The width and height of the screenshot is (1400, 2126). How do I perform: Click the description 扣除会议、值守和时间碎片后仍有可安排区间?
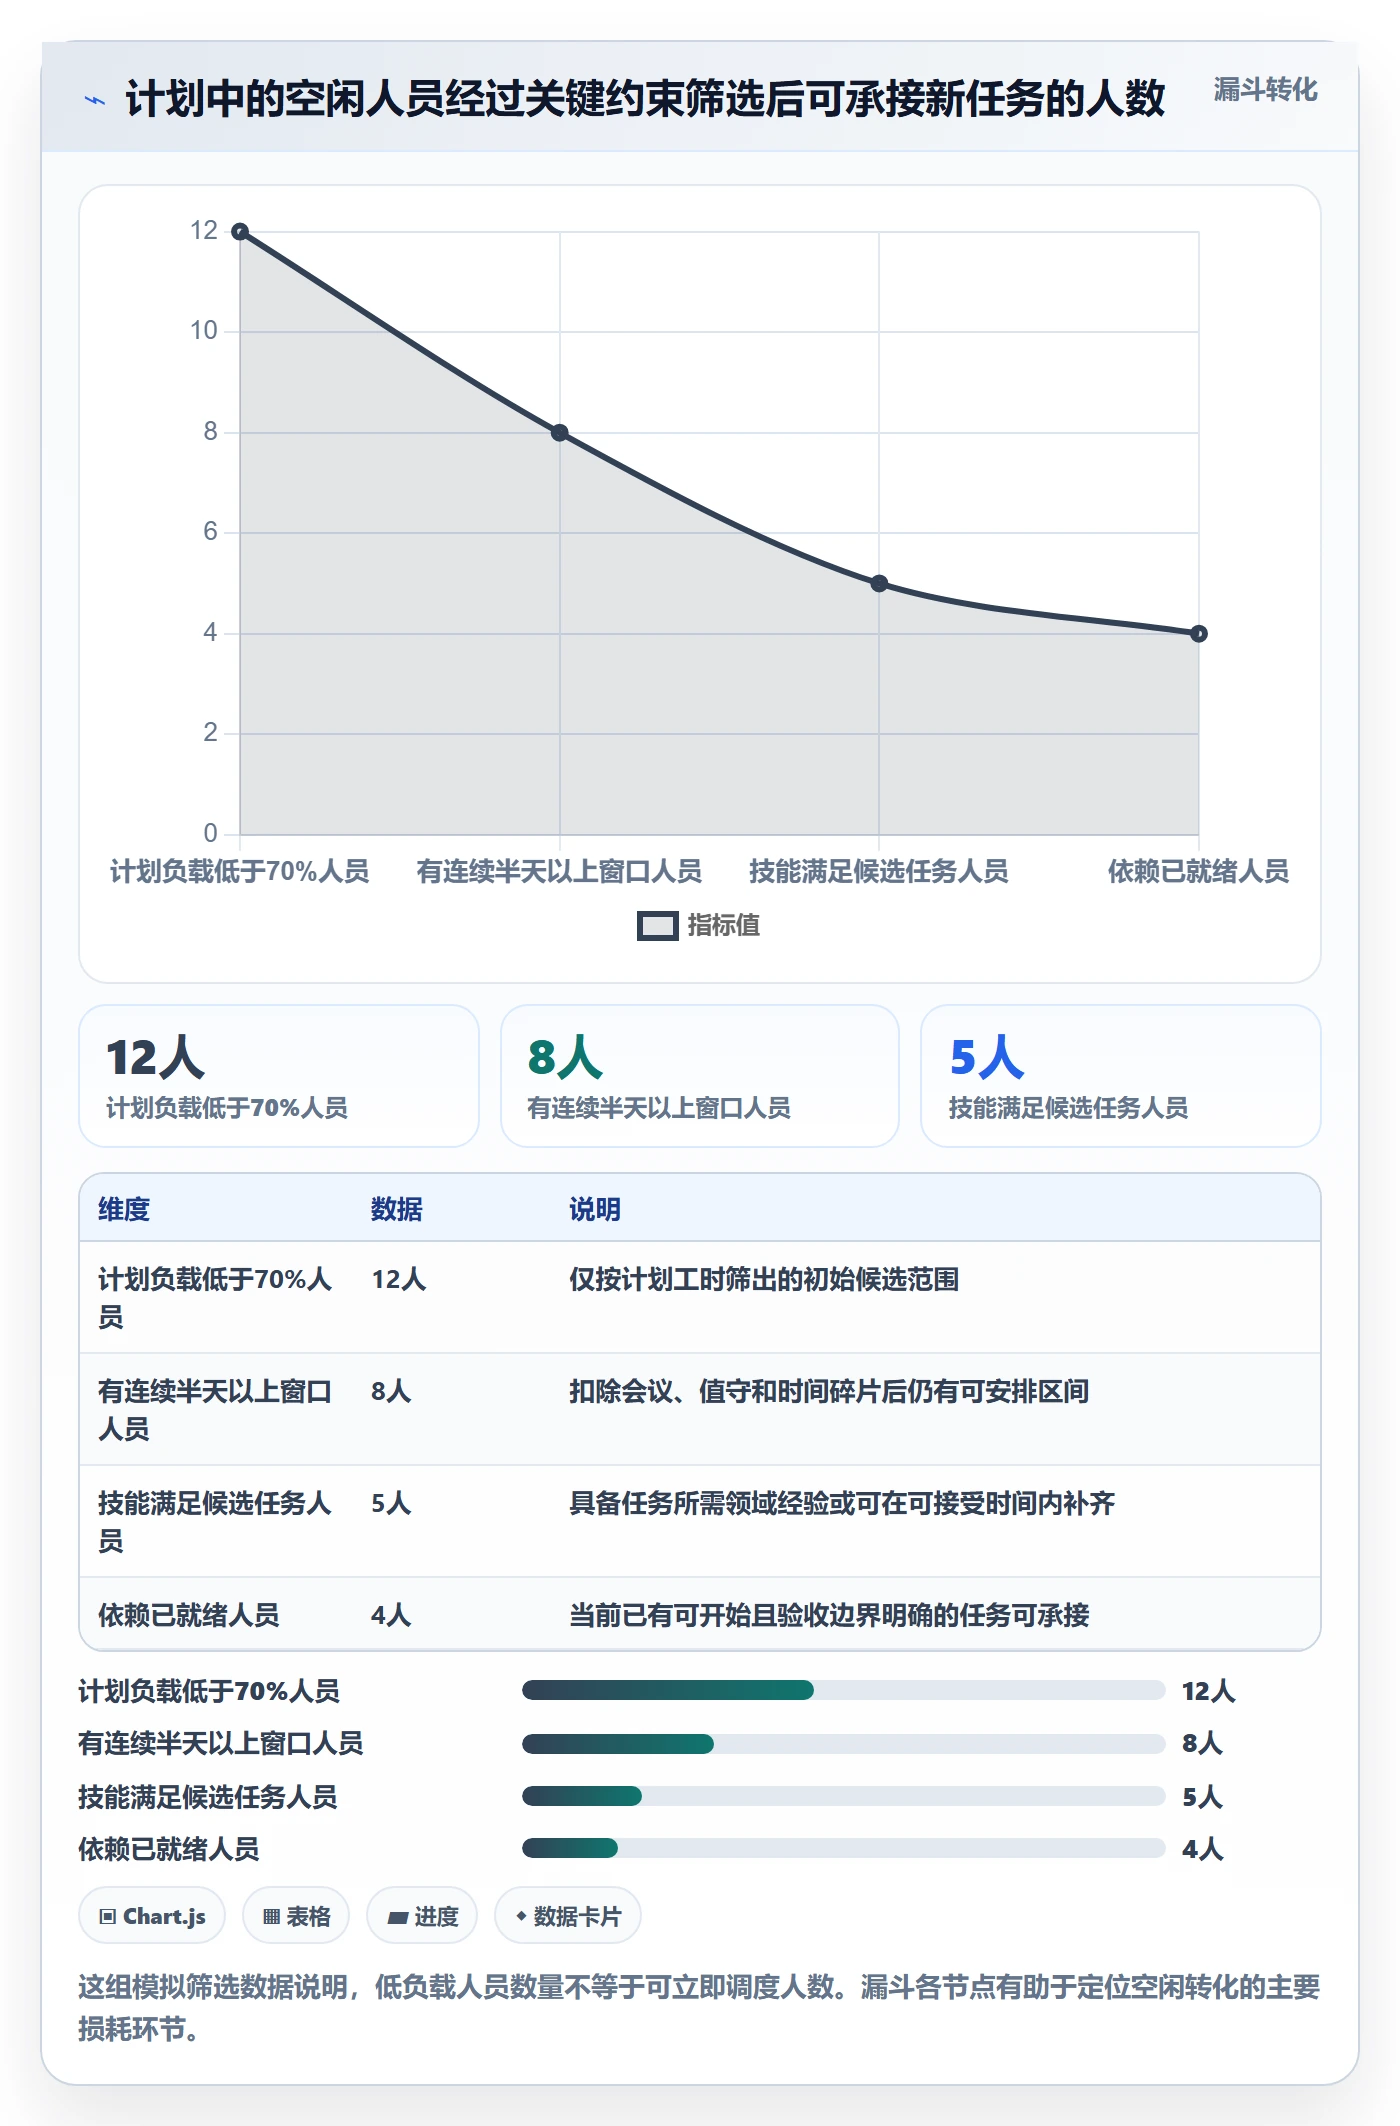click(x=829, y=1392)
